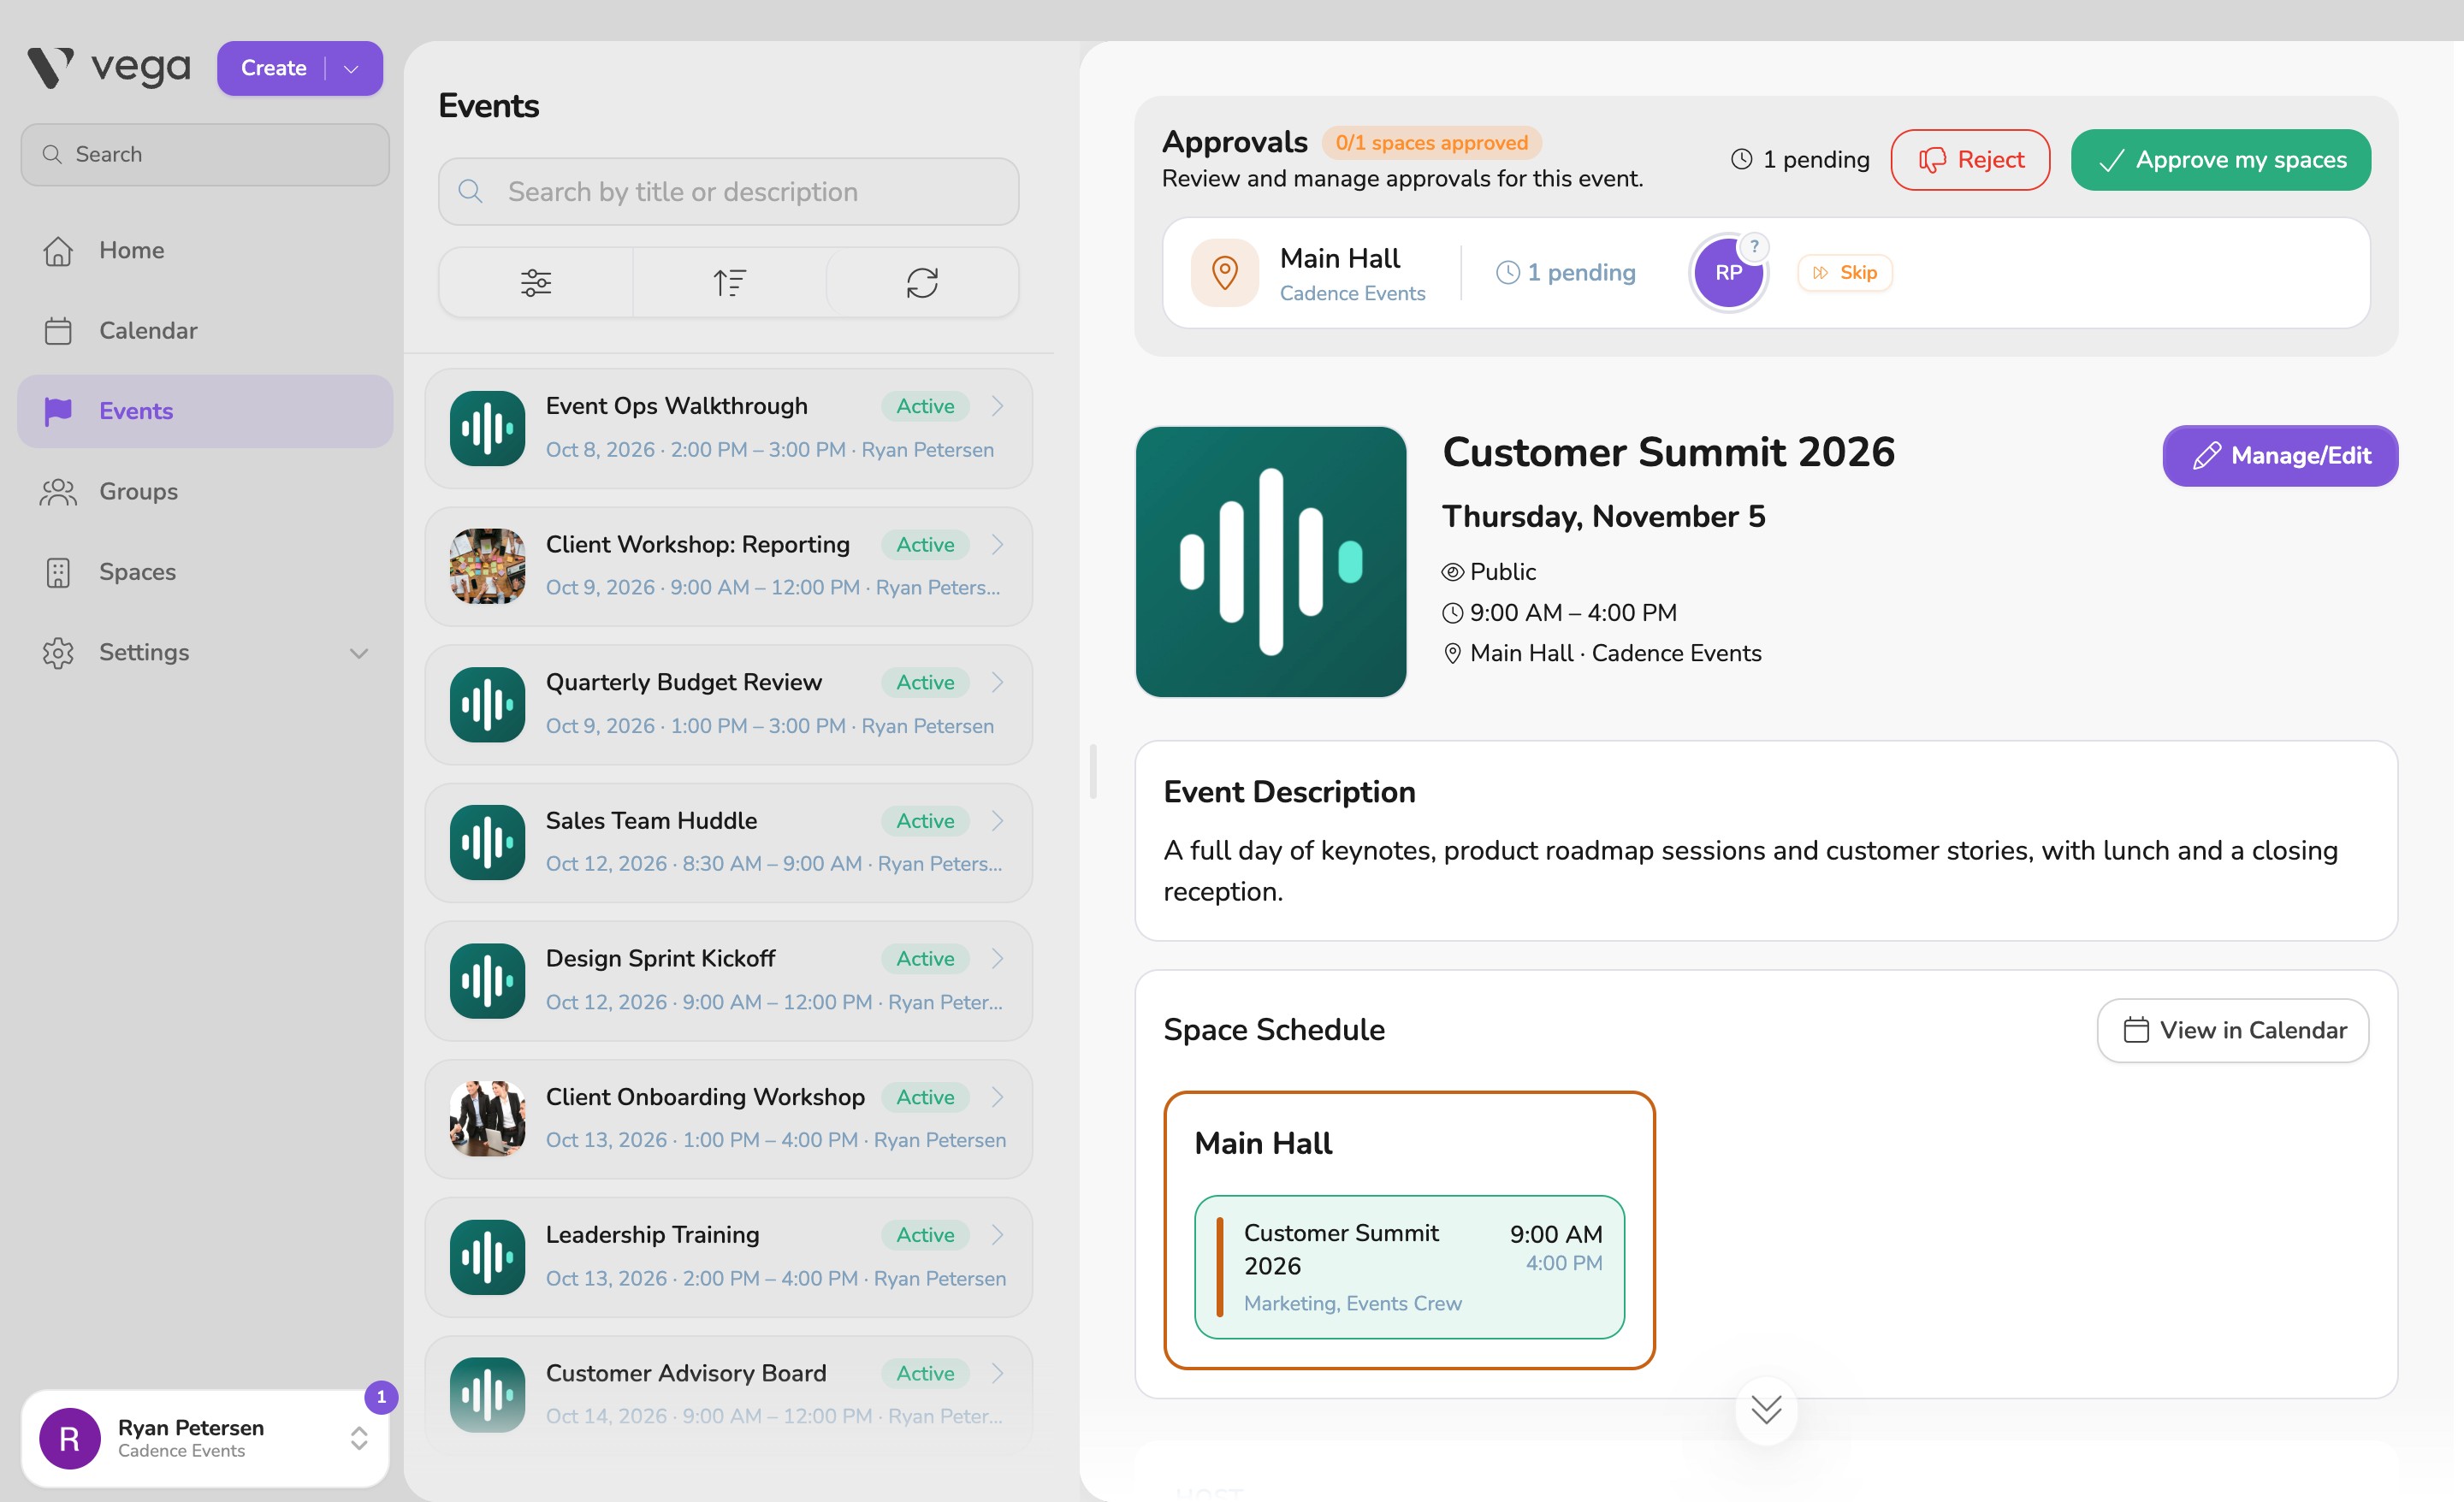Click the notification badge on the user card
This screenshot has height=1502, width=2464.
[381, 1397]
